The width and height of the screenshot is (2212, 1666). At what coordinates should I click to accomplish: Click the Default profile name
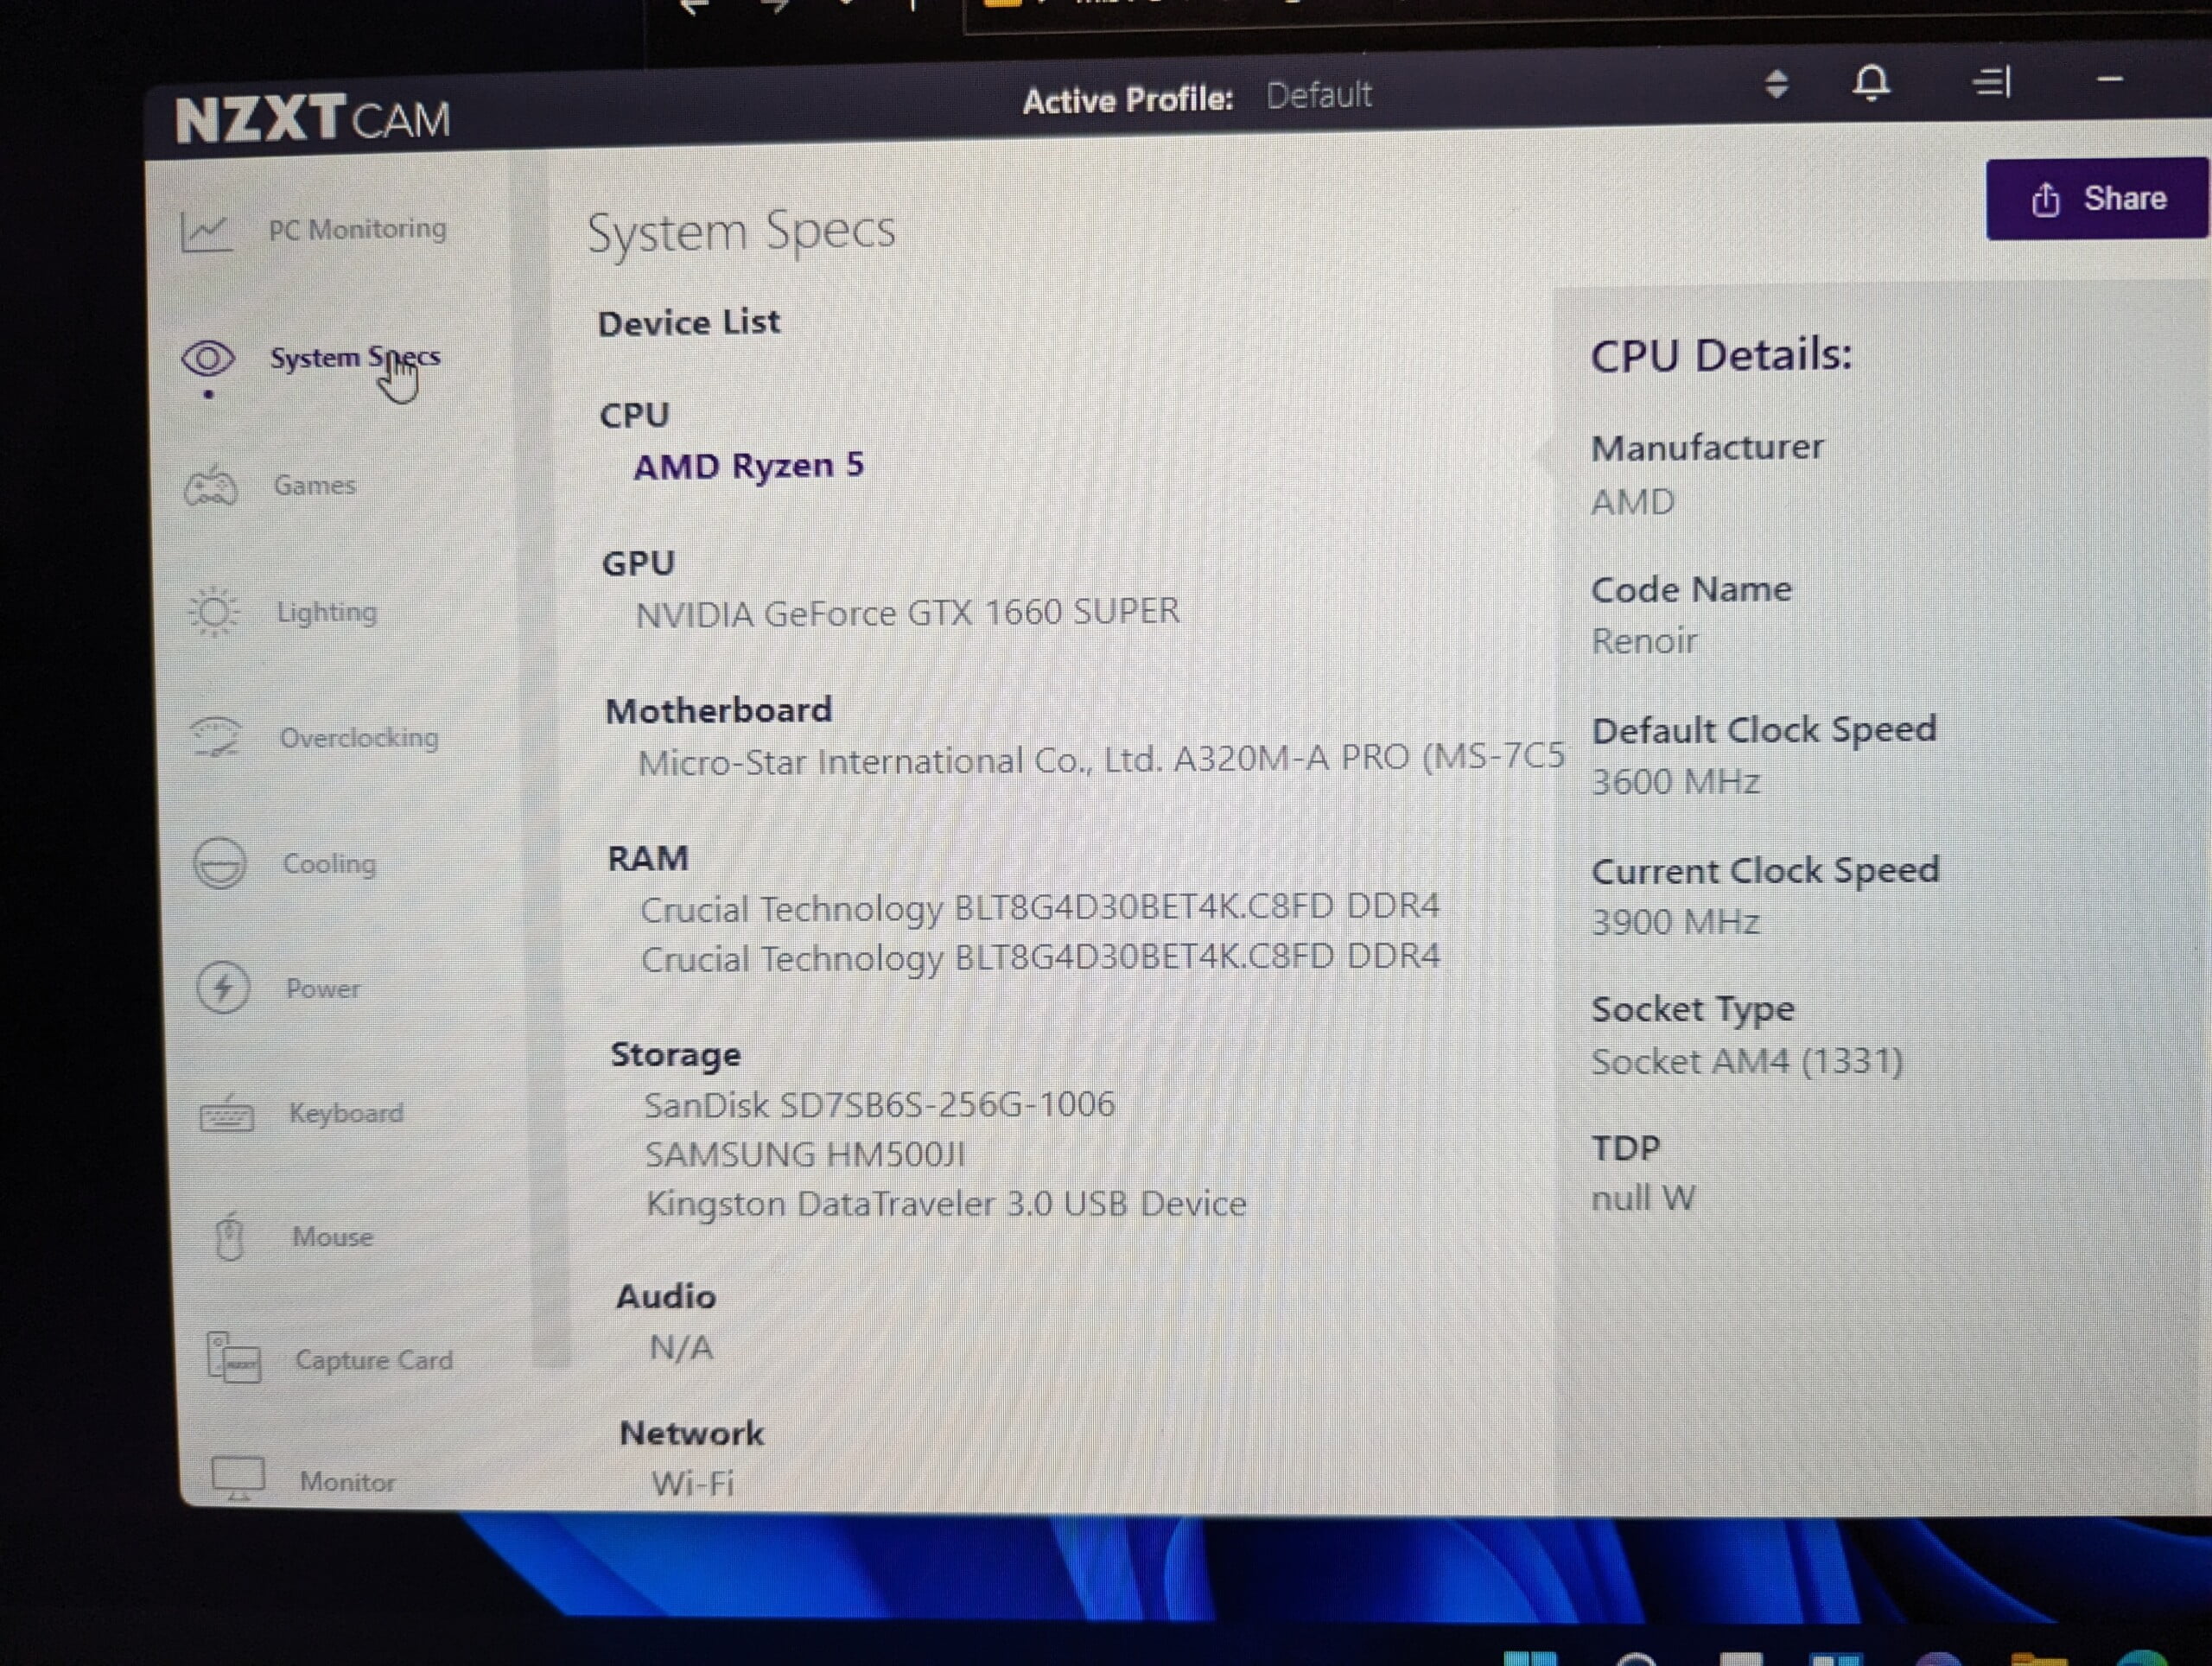click(1319, 96)
